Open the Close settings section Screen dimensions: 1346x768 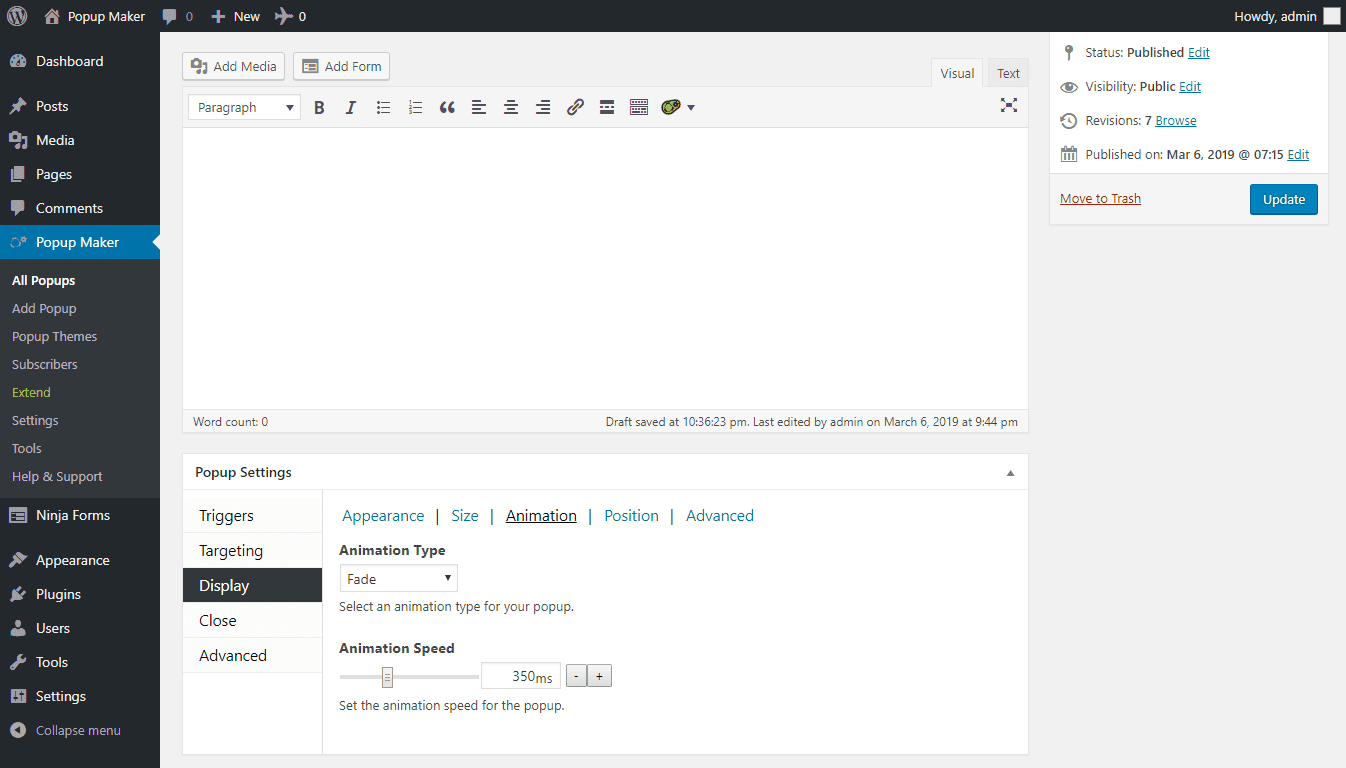click(x=252, y=621)
